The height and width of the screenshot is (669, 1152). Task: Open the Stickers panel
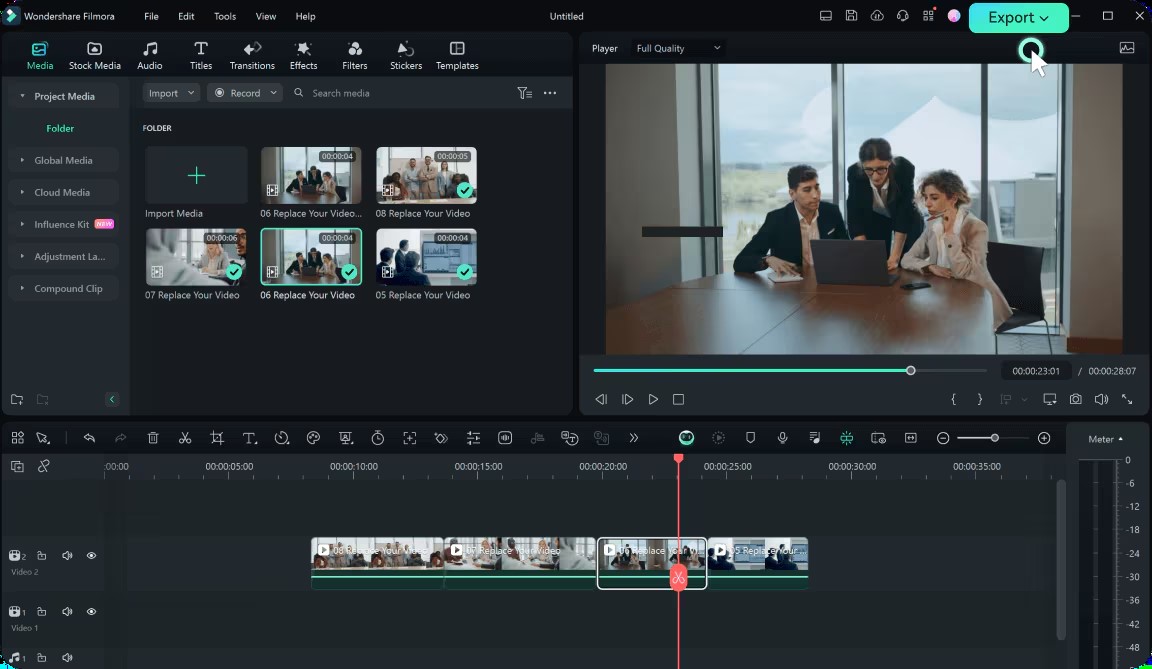click(x=406, y=56)
